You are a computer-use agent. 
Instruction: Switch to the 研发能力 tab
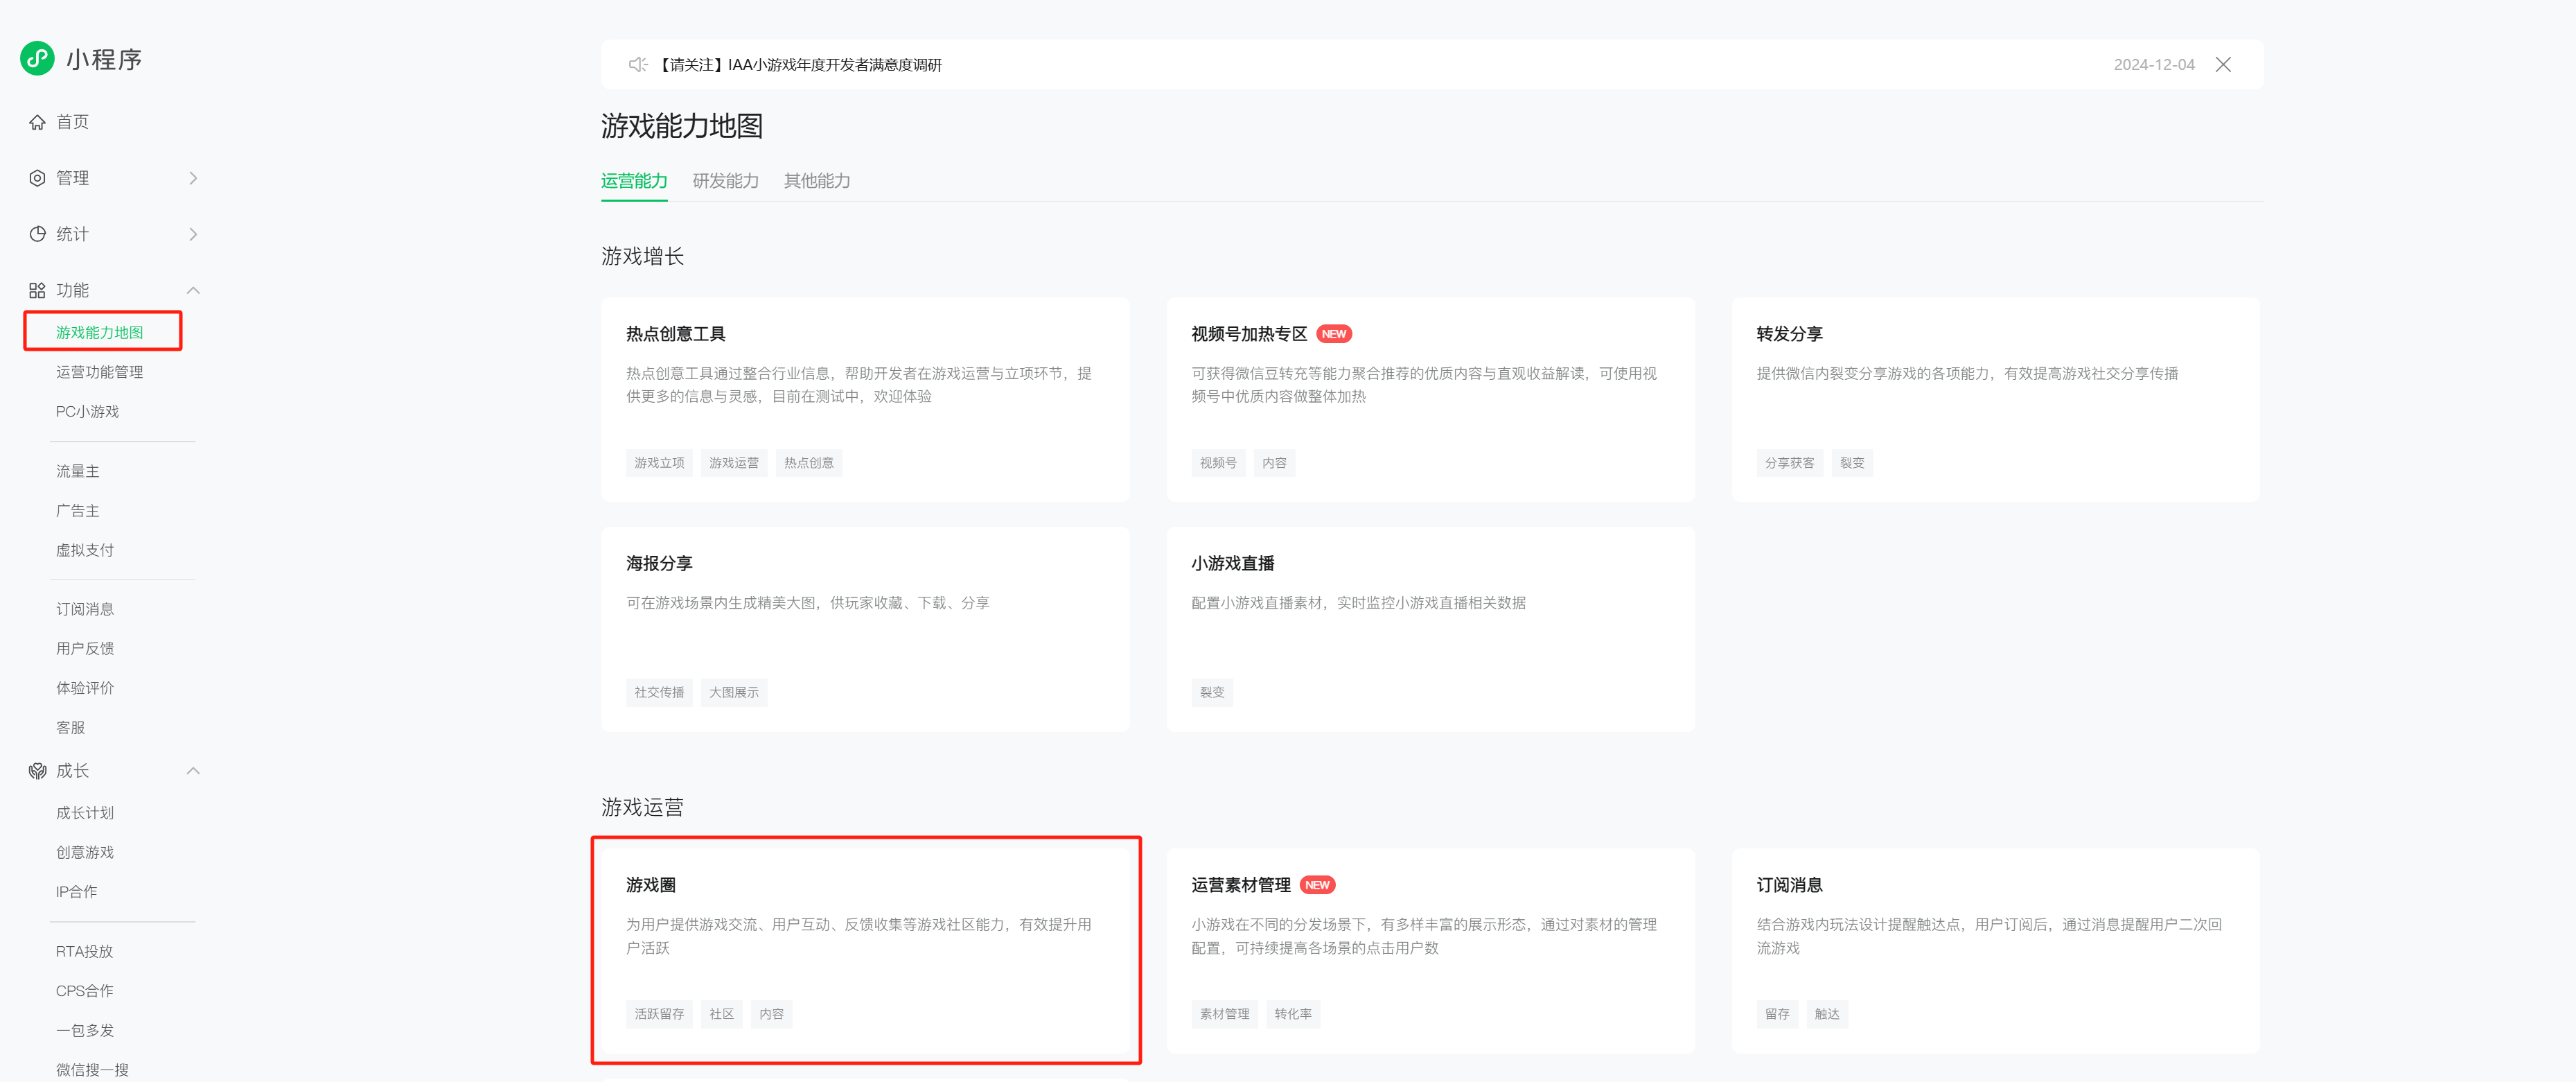pos(725,181)
